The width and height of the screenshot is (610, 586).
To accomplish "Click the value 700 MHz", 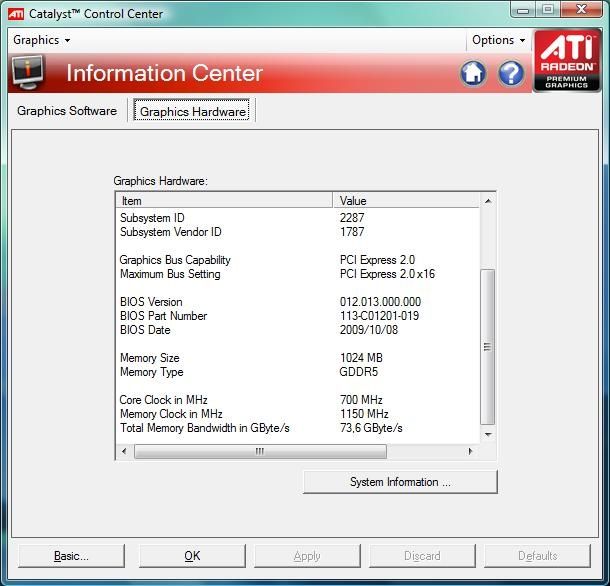I will (361, 400).
